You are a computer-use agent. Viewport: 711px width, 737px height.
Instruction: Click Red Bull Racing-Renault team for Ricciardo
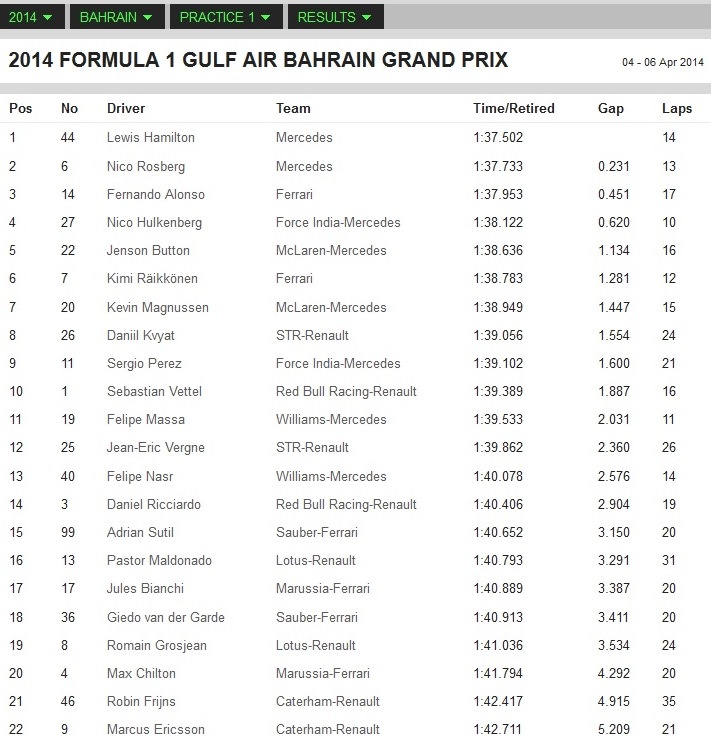346,504
